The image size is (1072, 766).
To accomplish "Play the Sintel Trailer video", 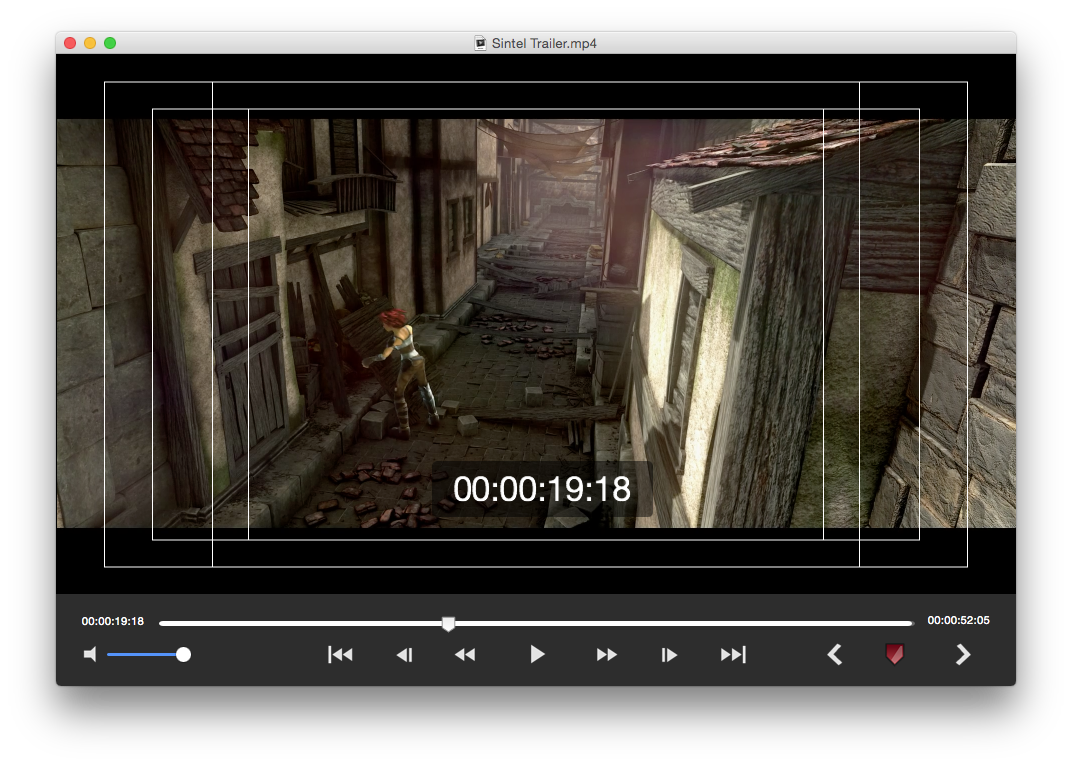I will pyautogui.click(x=537, y=655).
